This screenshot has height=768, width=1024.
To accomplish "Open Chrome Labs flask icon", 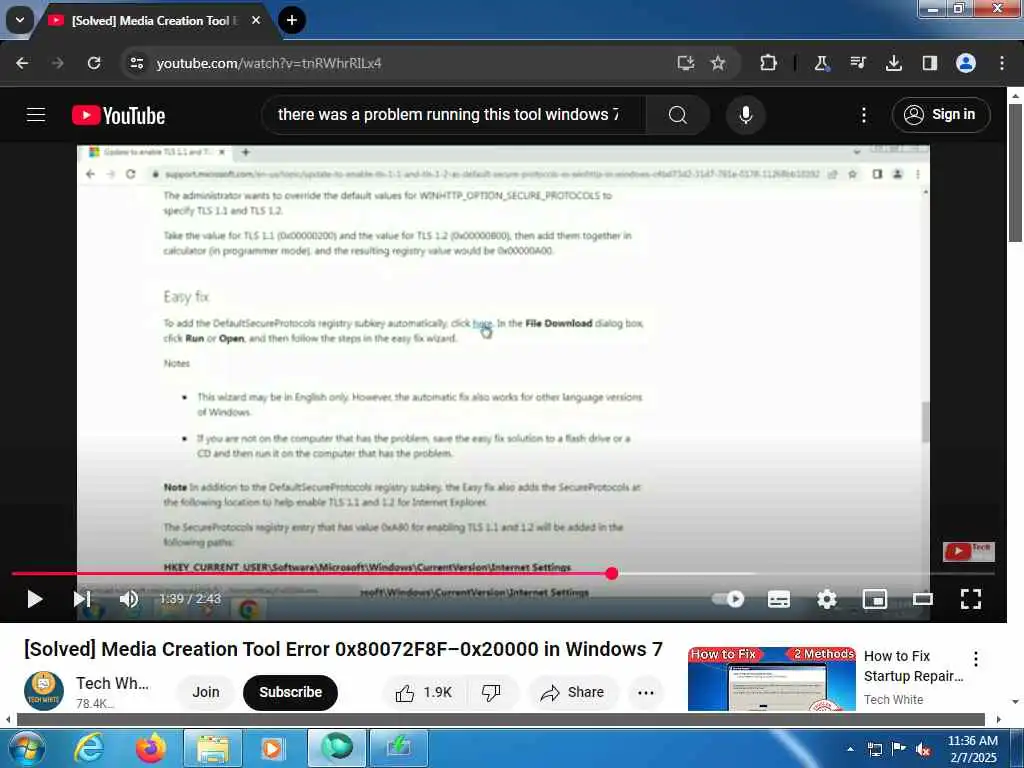I will click(822, 63).
